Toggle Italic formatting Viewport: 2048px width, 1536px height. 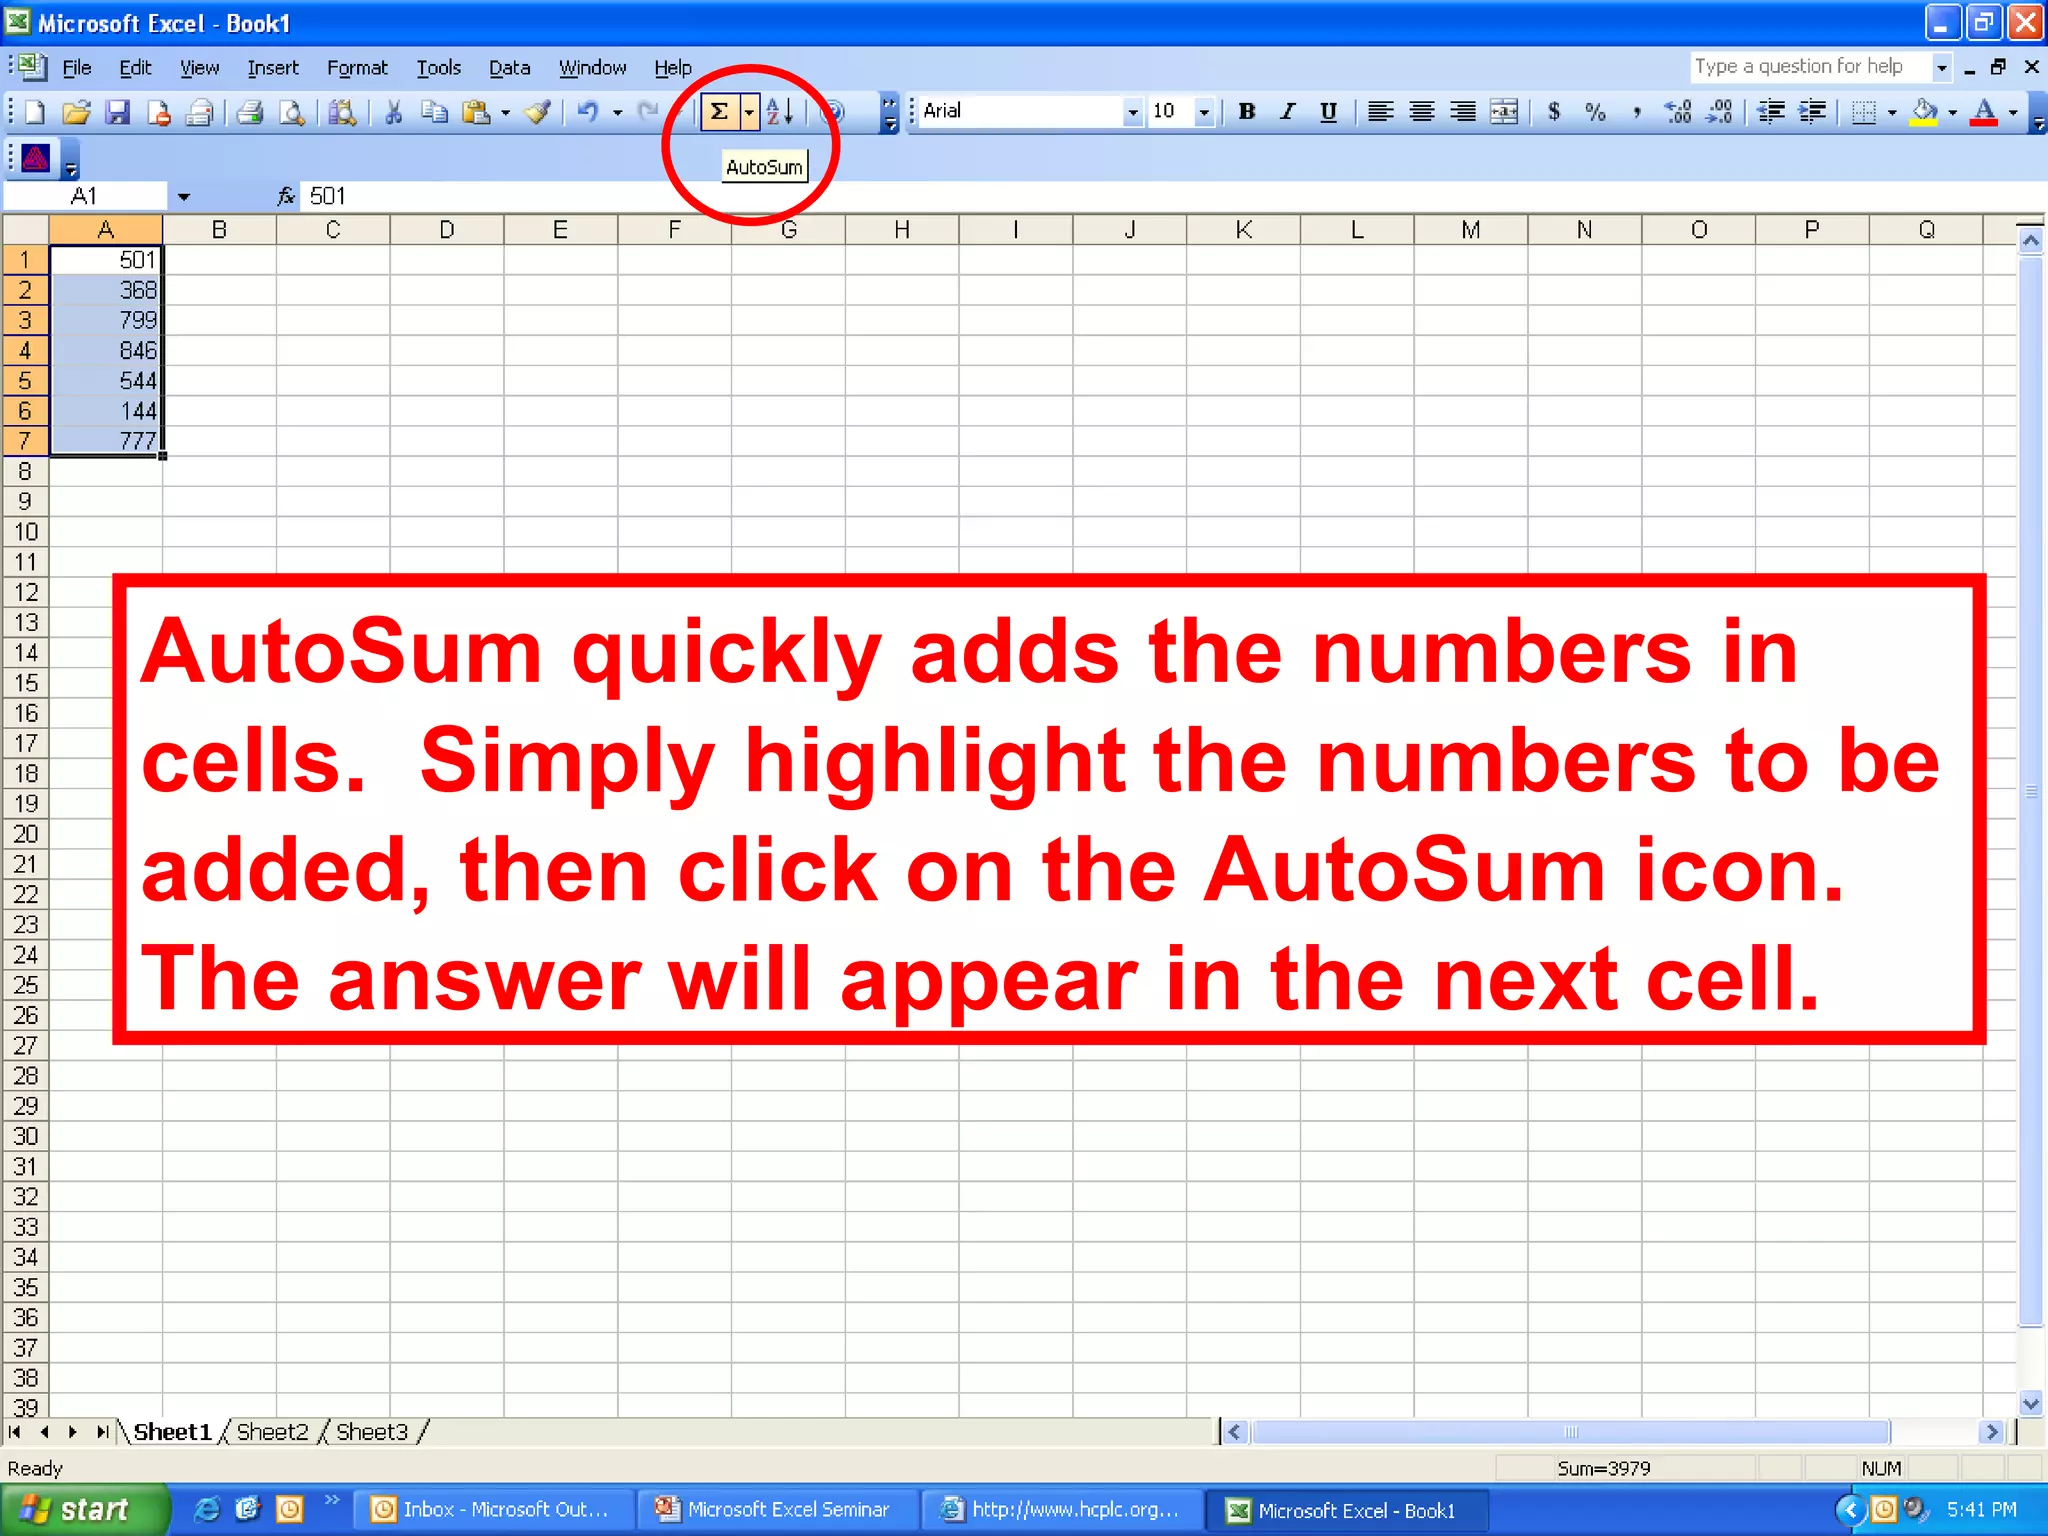tap(1287, 112)
